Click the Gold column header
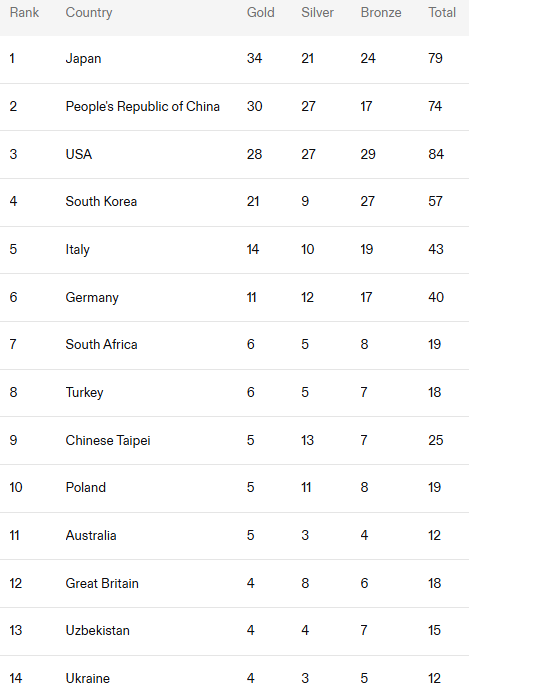The width and height of the screenshot is (545, 698). coord(260,12)
